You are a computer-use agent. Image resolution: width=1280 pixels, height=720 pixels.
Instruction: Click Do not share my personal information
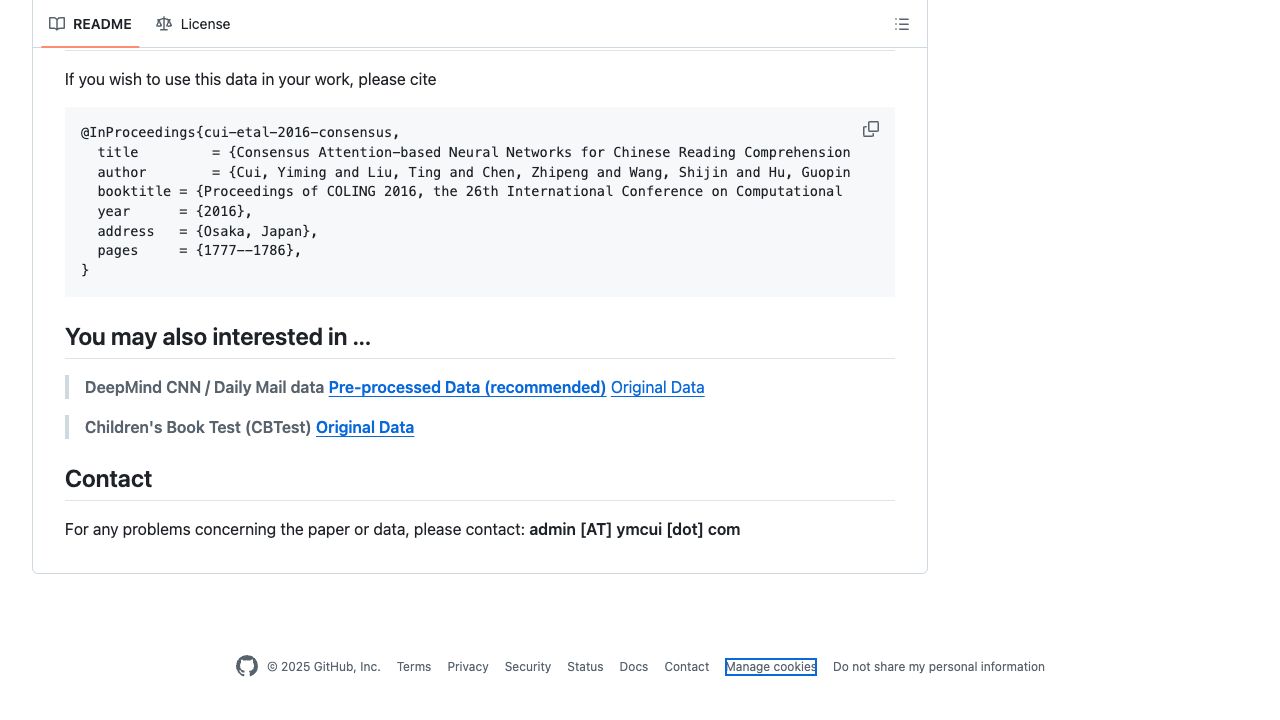[939, 667]
